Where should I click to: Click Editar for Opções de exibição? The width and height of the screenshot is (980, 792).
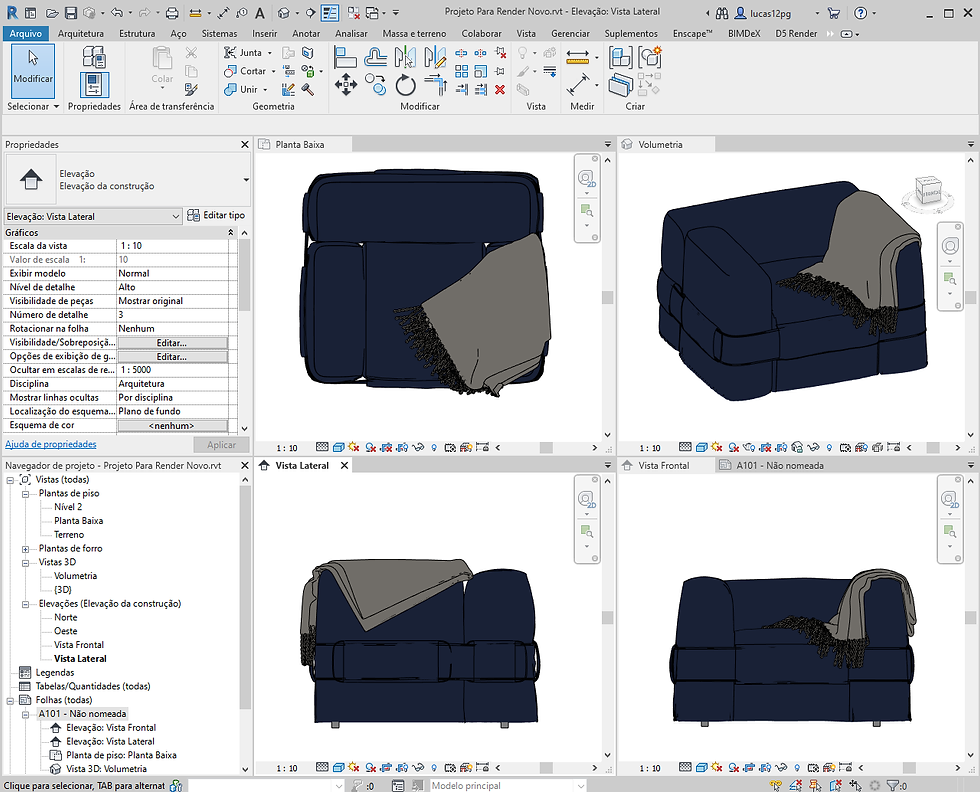click(172, 356)
